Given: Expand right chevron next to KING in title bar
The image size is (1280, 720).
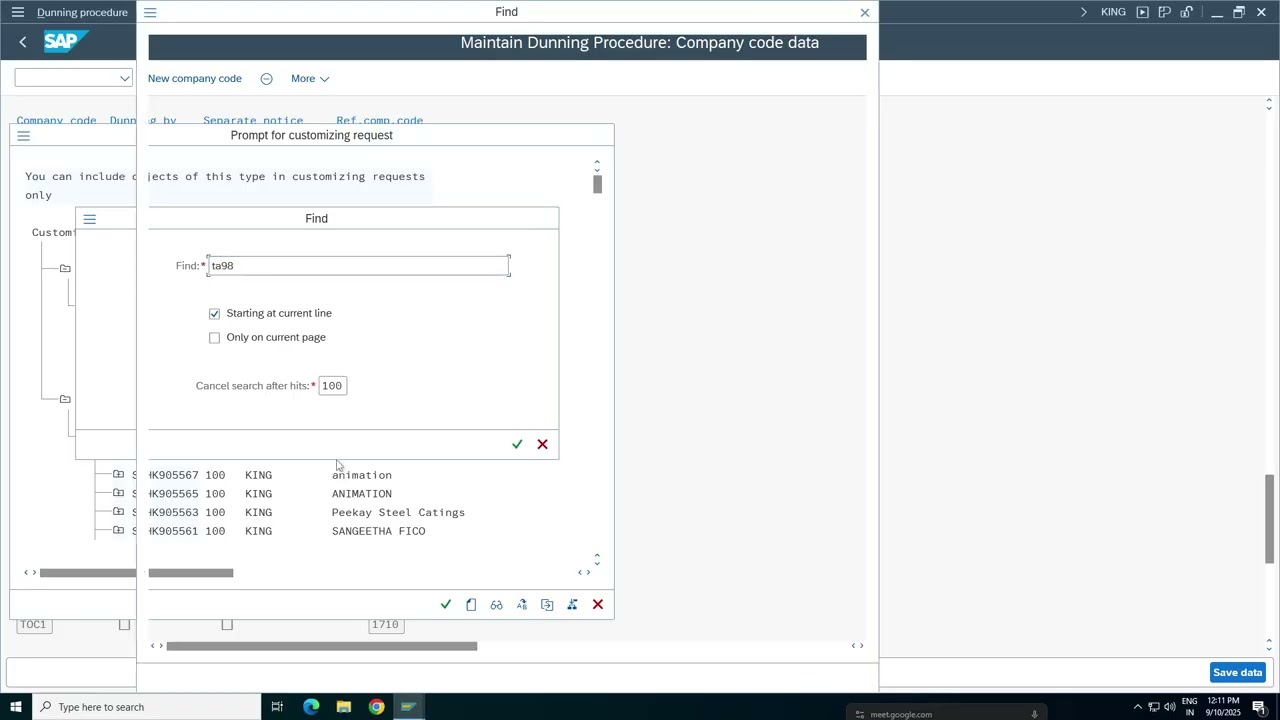Looking at the screenshot, I should coord(1083,12).
